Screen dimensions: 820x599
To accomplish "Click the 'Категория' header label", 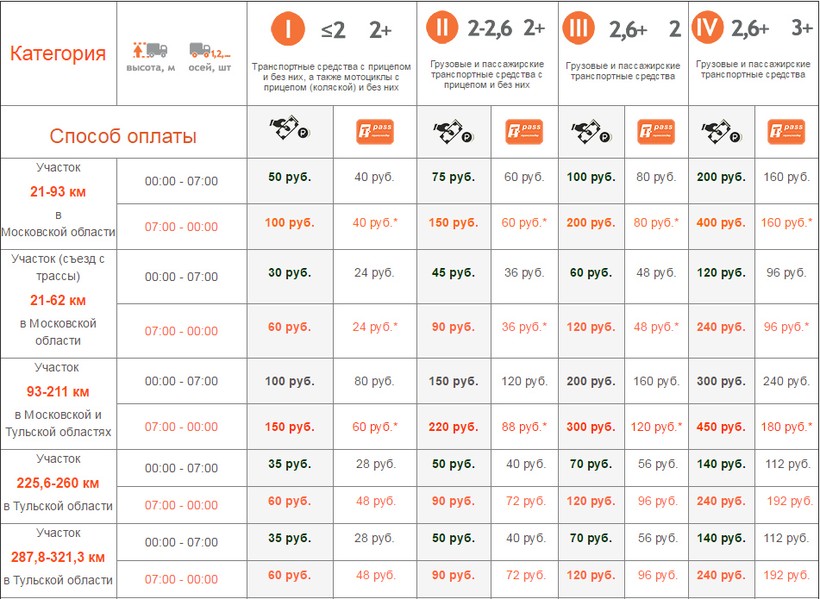I will tap(58, 54).
